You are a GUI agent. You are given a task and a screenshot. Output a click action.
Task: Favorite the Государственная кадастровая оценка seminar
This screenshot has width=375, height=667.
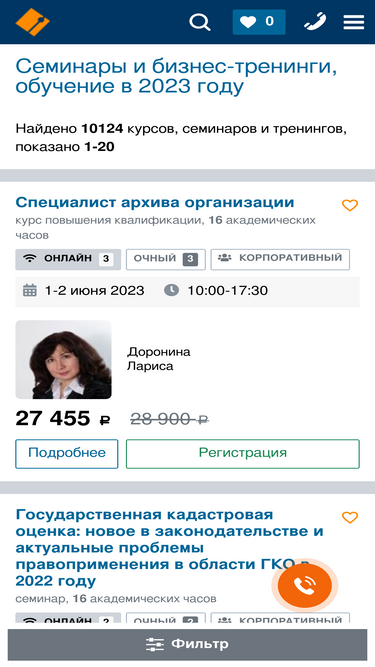(x=350, y=517)
